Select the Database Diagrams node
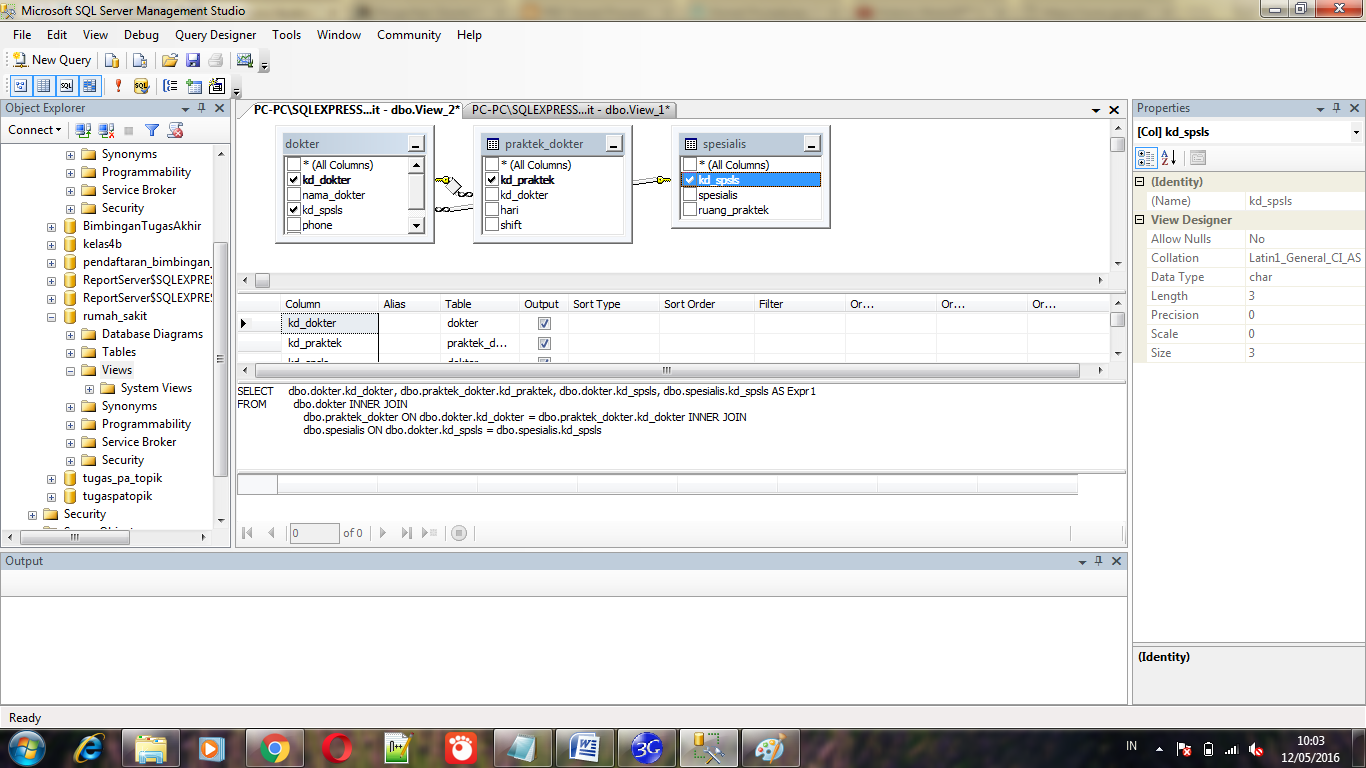Viewport: 1366px width, 768px height. (152, 334)
